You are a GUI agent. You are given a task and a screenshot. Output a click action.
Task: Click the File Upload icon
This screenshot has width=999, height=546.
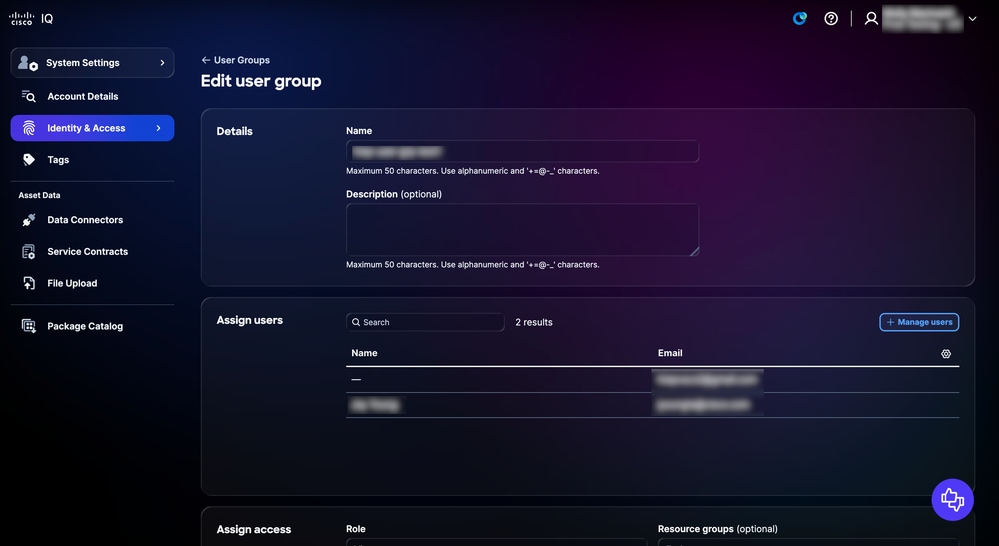tap(29, 283)
